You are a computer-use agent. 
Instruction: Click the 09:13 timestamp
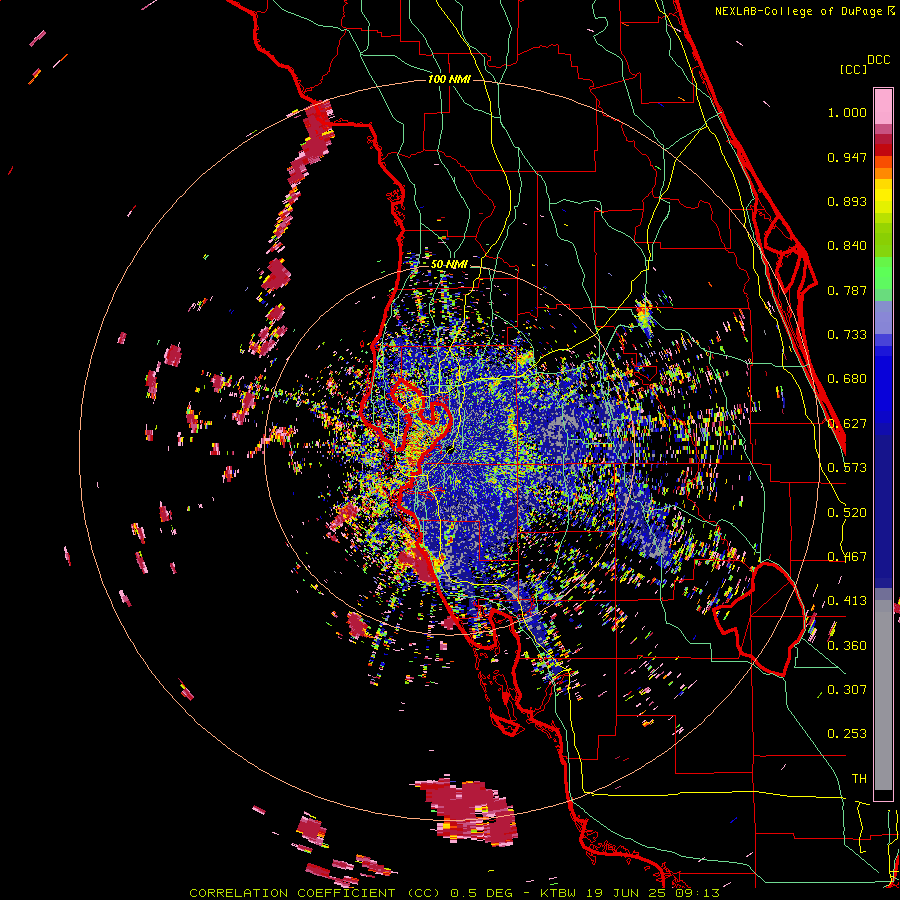click(x=696, y=893)
